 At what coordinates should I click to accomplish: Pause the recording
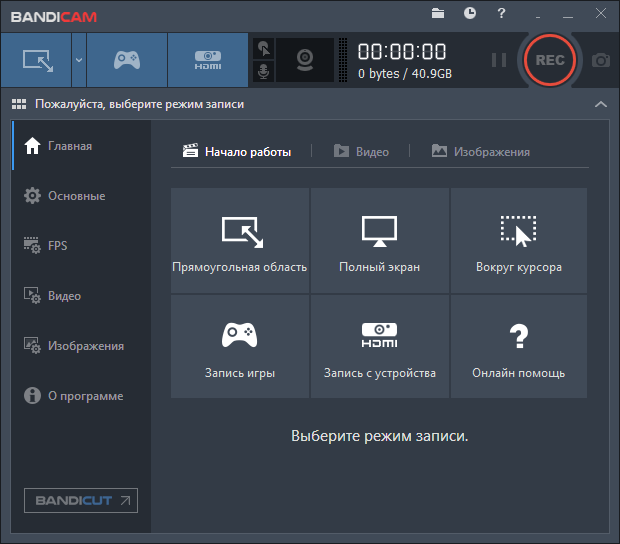pyautogui.click(x=499, y=60)
